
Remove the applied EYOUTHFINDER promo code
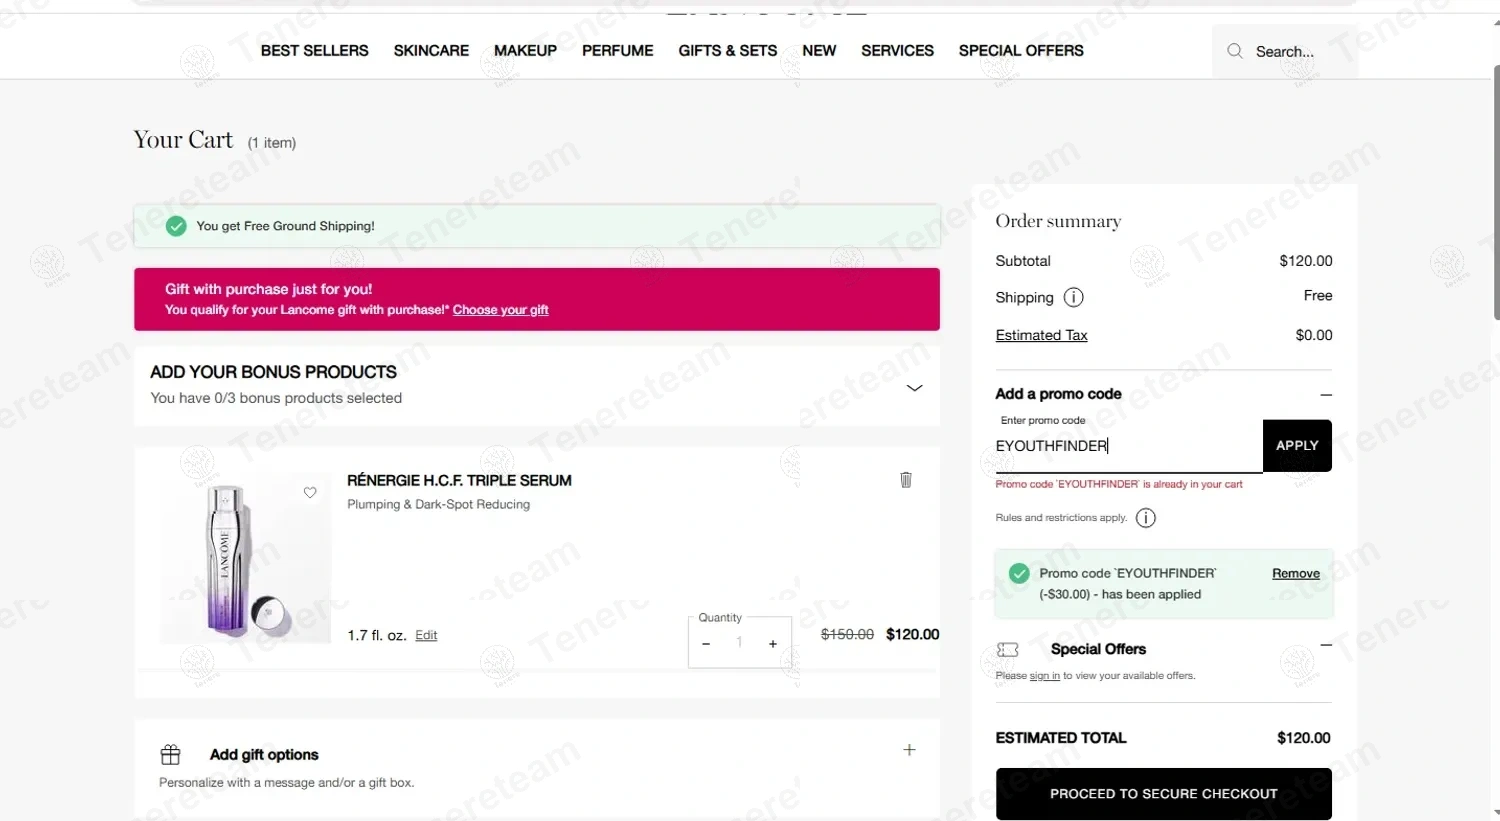[1295, 574]
